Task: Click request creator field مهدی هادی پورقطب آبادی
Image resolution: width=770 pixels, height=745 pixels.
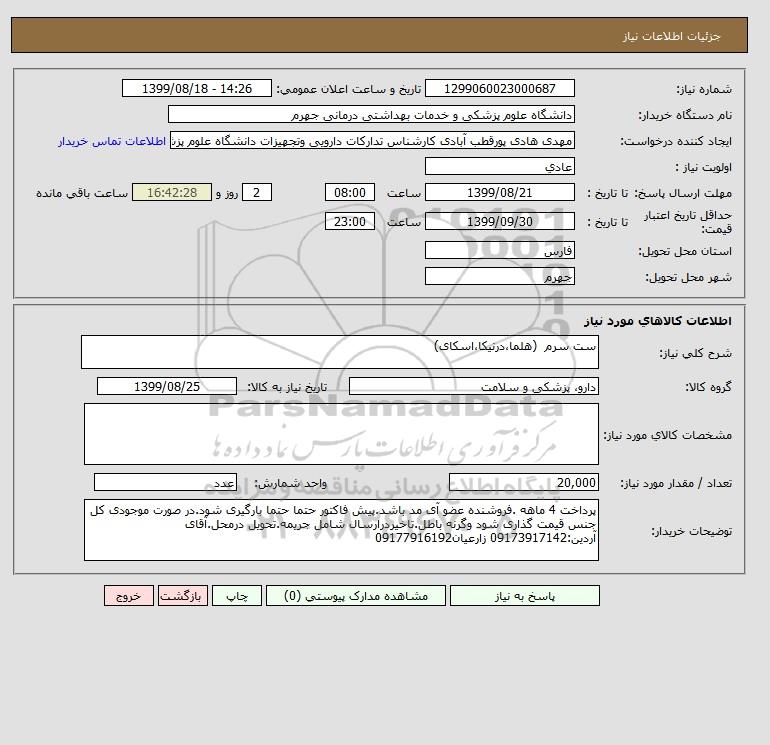Action: pyautogui.click(x=372, y=140)
